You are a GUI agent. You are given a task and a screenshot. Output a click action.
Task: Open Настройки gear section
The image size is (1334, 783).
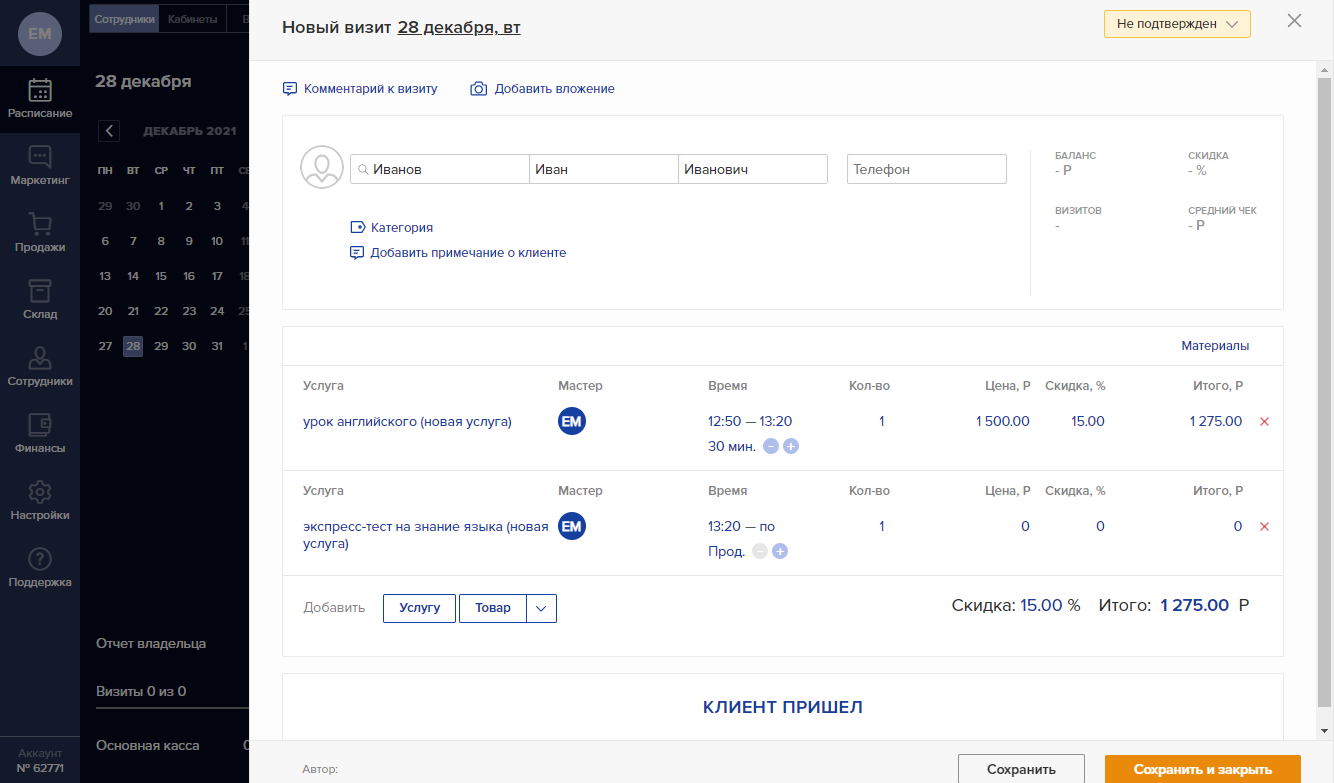tap(40, 501)
